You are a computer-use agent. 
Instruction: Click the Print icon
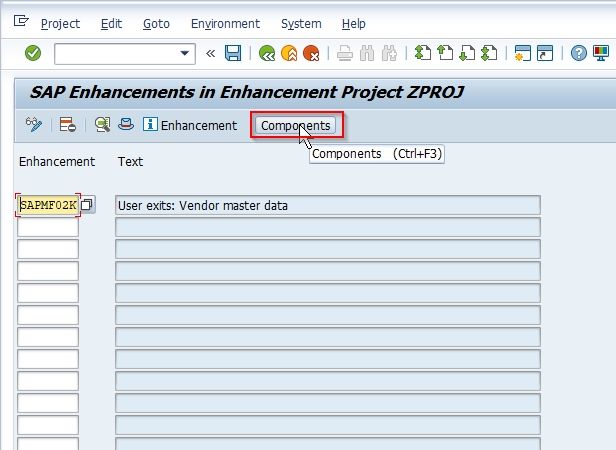click(345, 53)
